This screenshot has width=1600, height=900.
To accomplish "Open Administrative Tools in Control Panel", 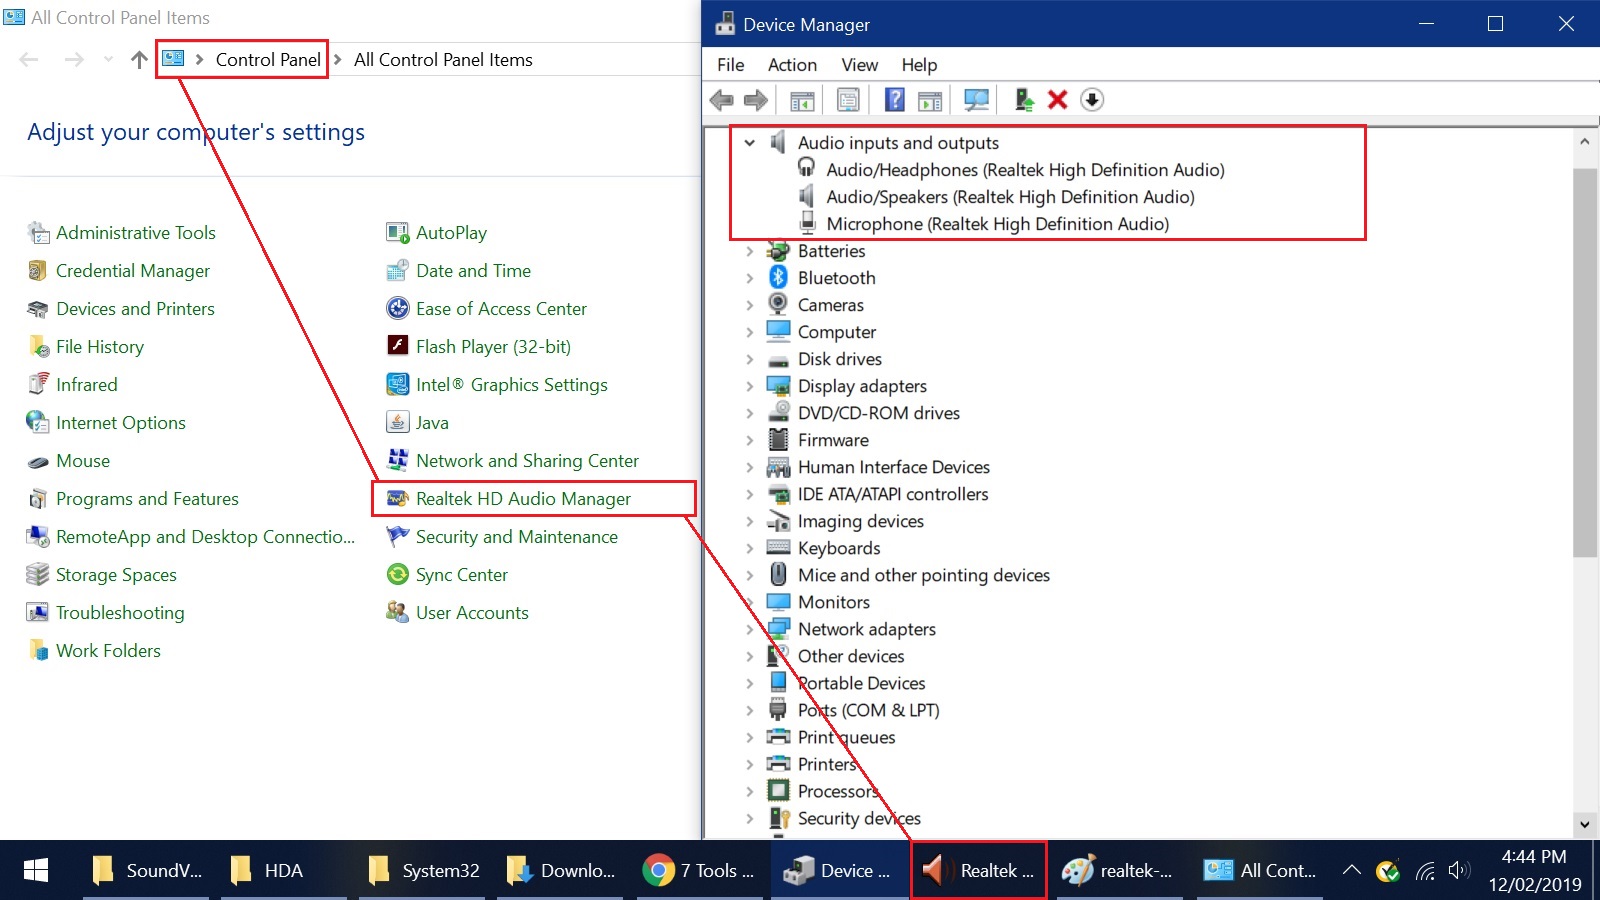I will click(x=135, y=233).
